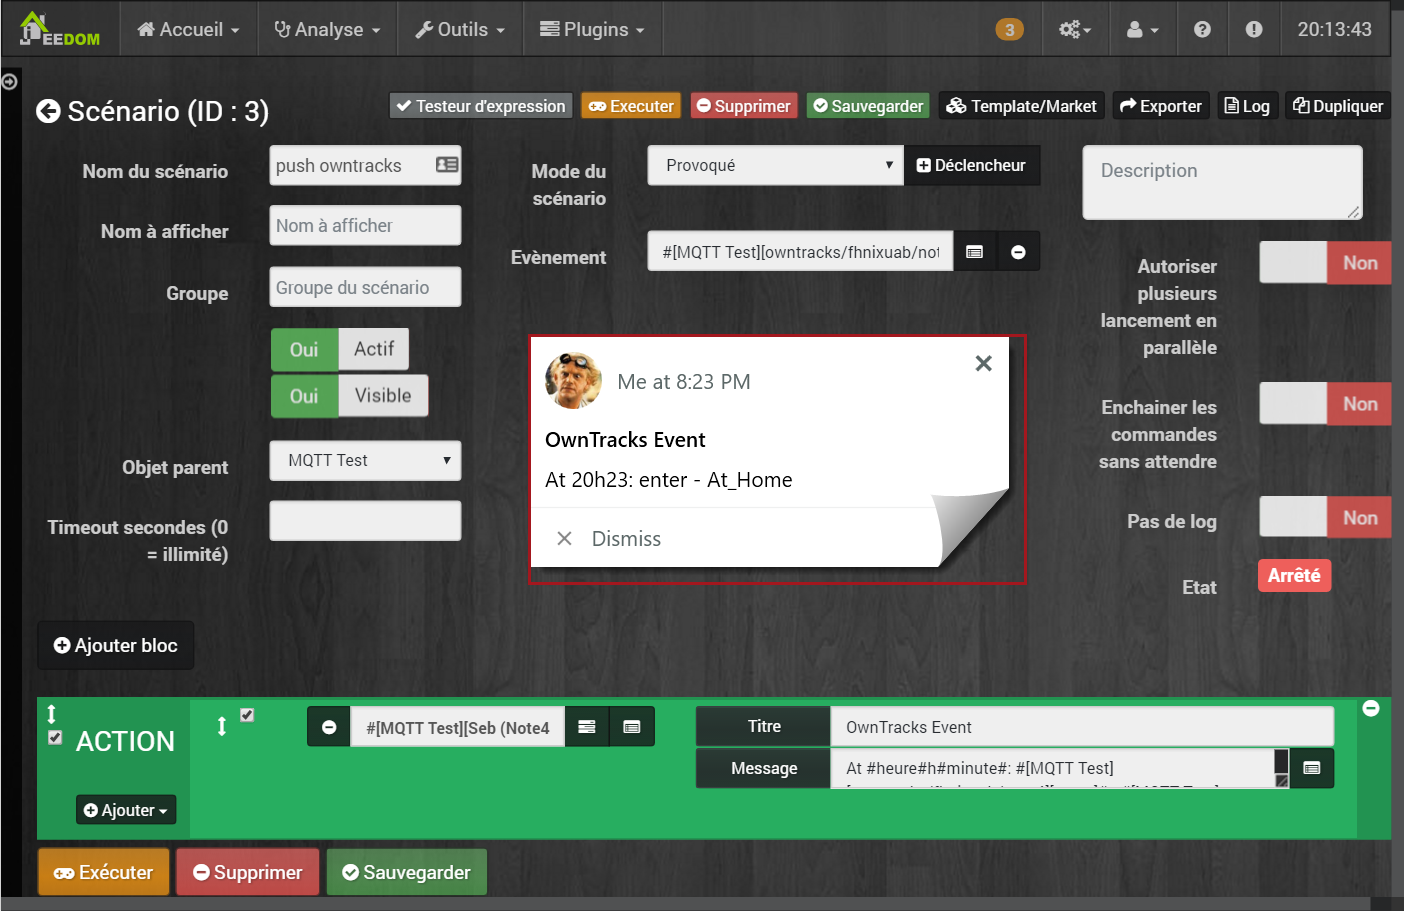Expand the Objet parent dropdown
Viewport: 1404px width, 911px height.
pos(365,460)
